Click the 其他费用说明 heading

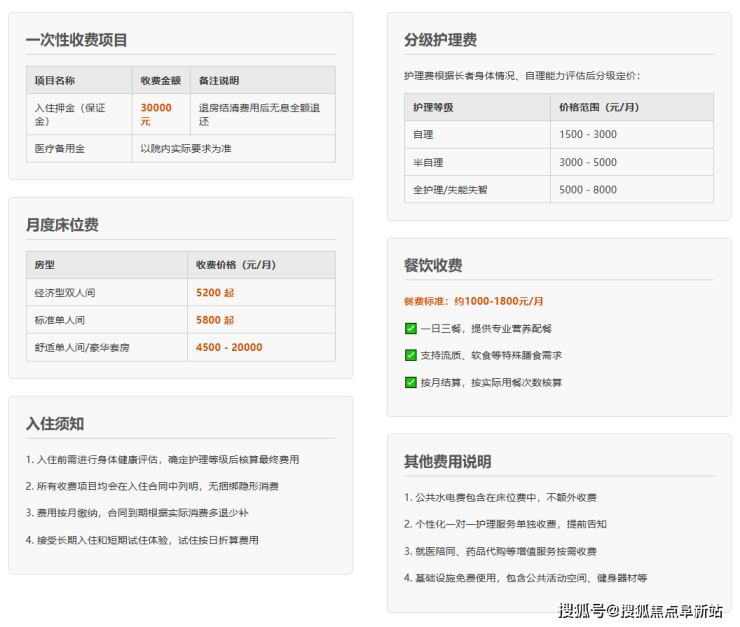pos(447,461)
